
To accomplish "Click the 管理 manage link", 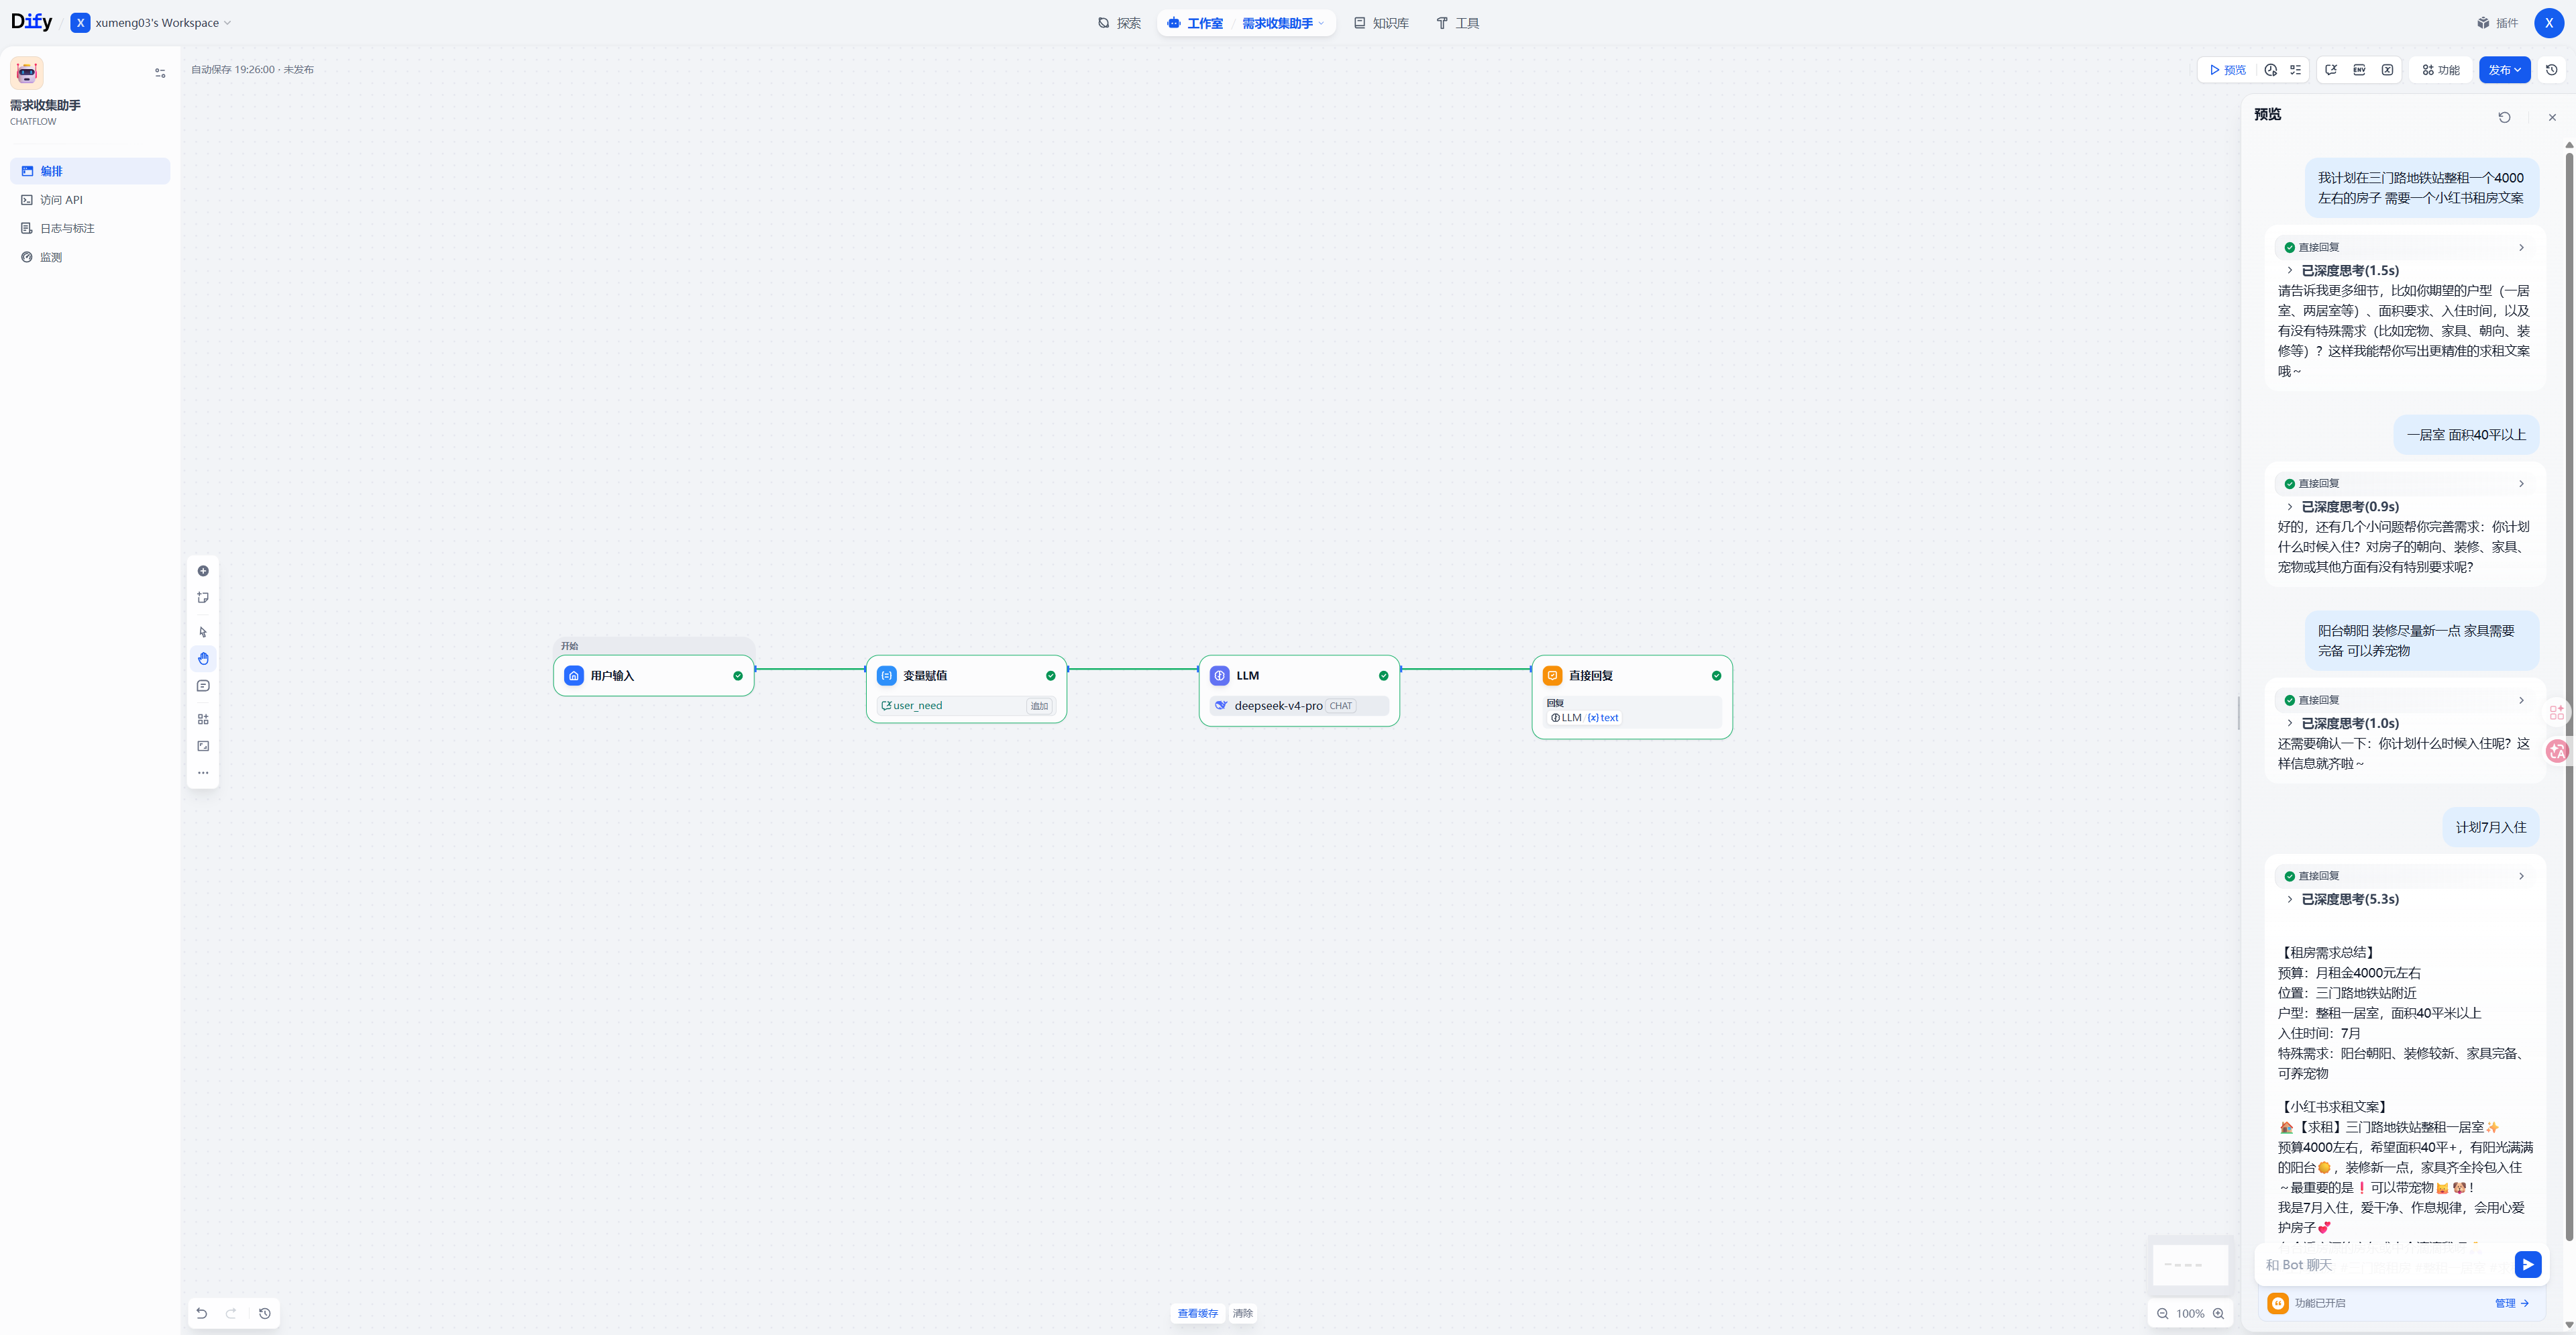I will click(2511, 1303).
